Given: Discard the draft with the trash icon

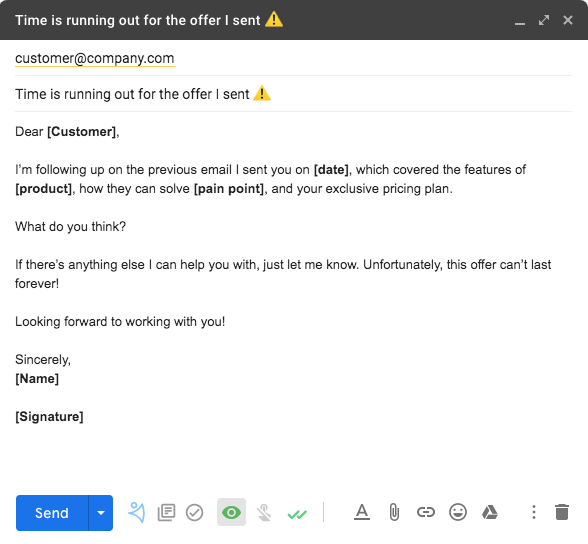Looking at the screenshot, I should [x=562, y=512].
